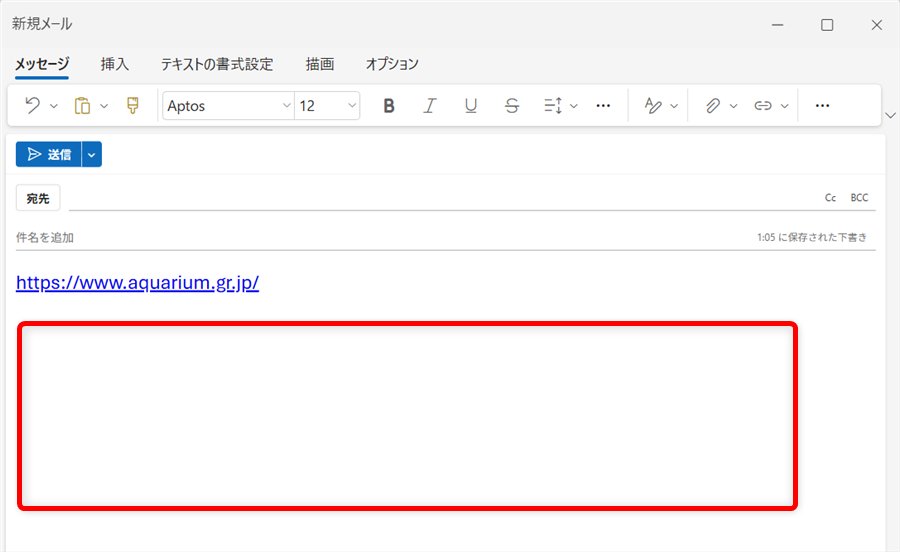Click the insert link chain icon
Viewport: 900px width, 552px height.
pyautogui.click(x=763, y=105)
